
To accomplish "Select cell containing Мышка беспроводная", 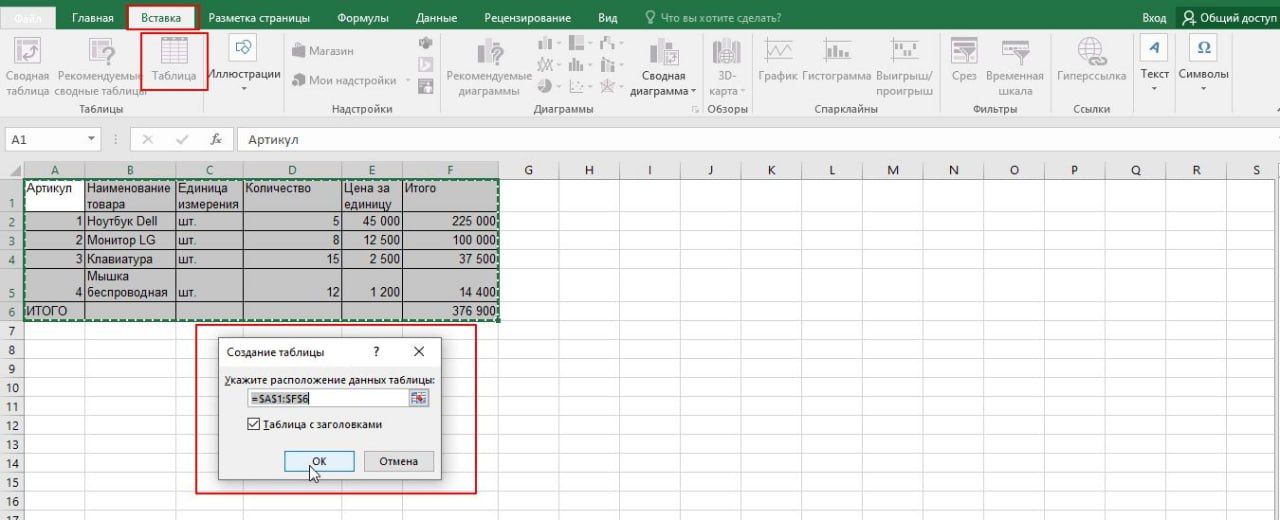I will pos(130,285).
